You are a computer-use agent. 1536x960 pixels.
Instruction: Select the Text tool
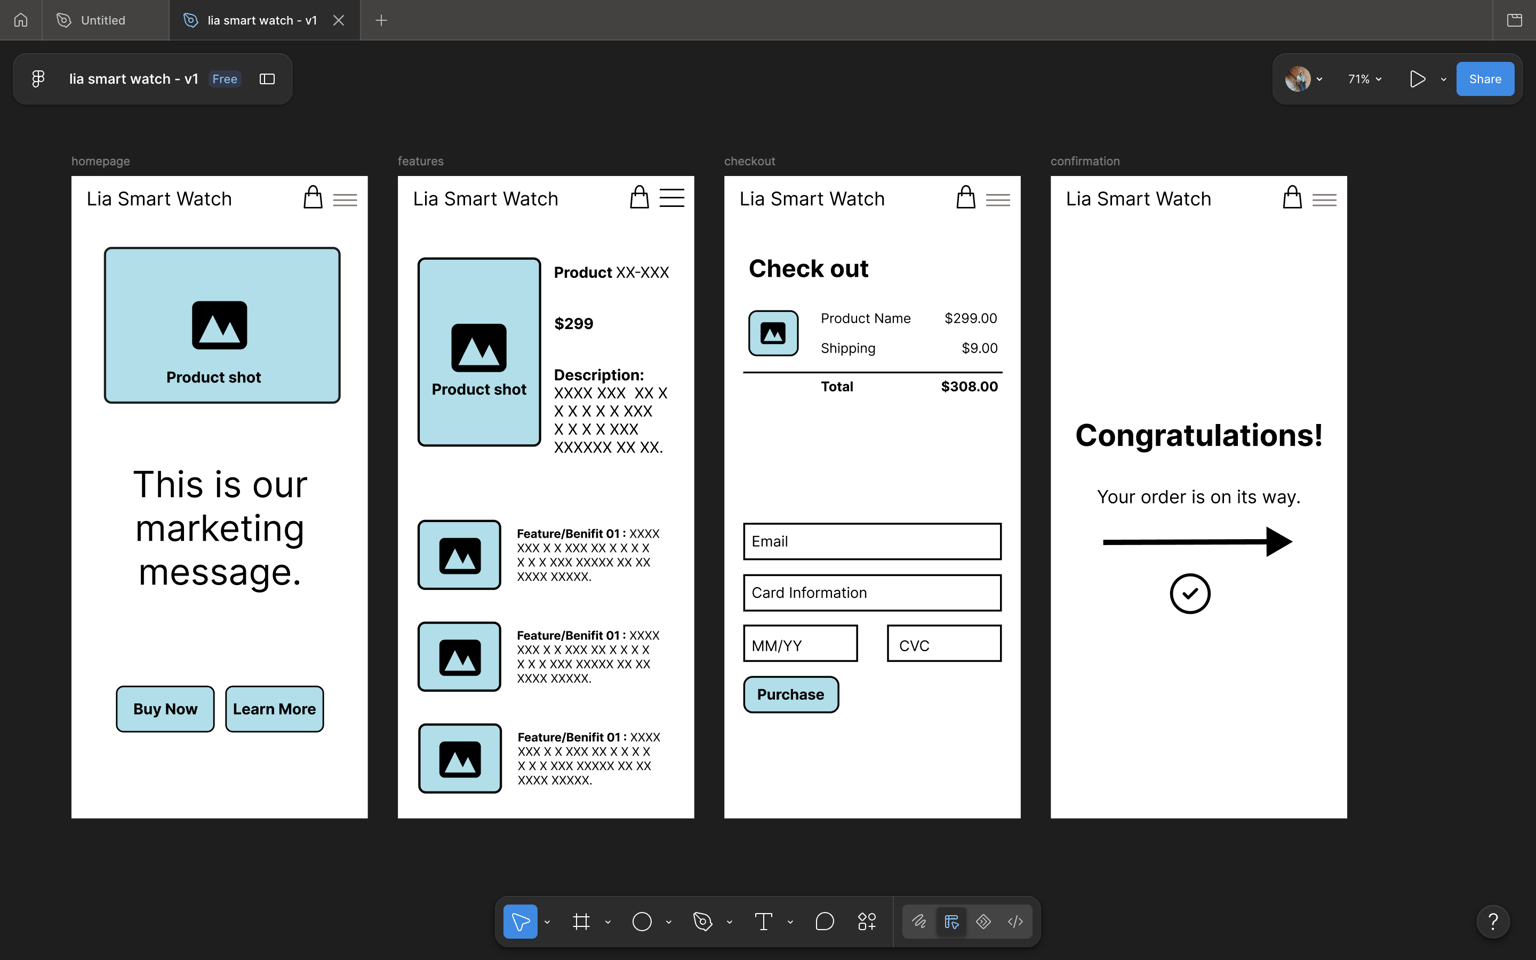click(x=763, y=922)
